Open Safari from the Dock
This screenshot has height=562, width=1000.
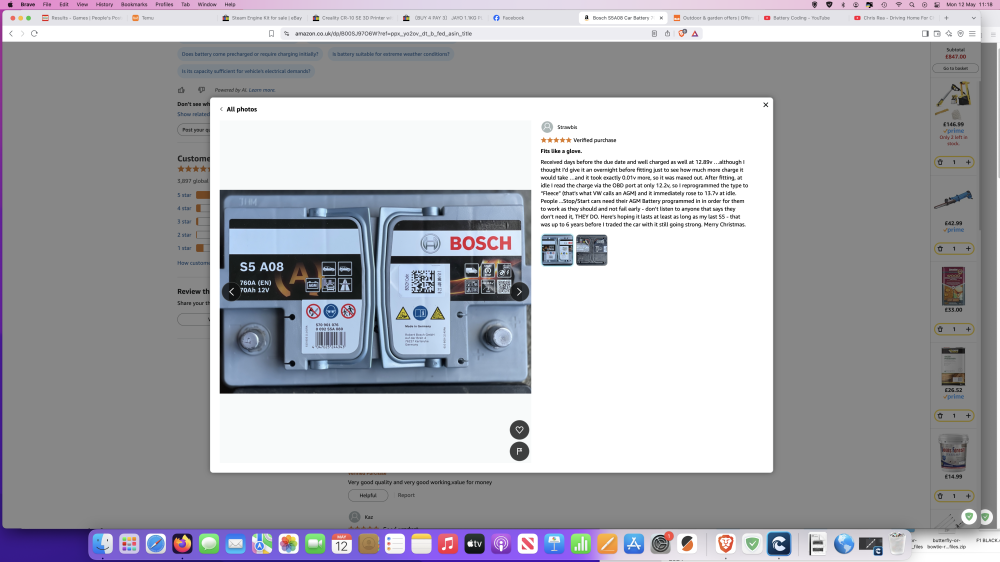pos(156,544)
